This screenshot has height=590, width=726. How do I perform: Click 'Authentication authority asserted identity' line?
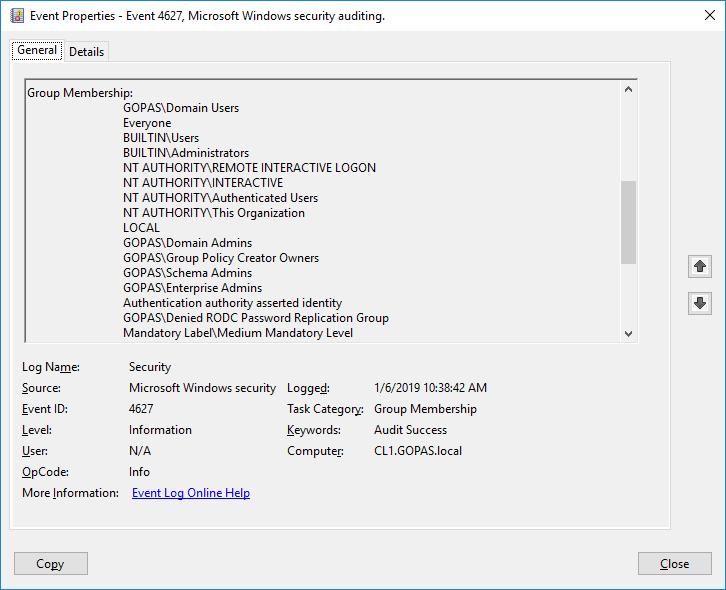(232, 303)
